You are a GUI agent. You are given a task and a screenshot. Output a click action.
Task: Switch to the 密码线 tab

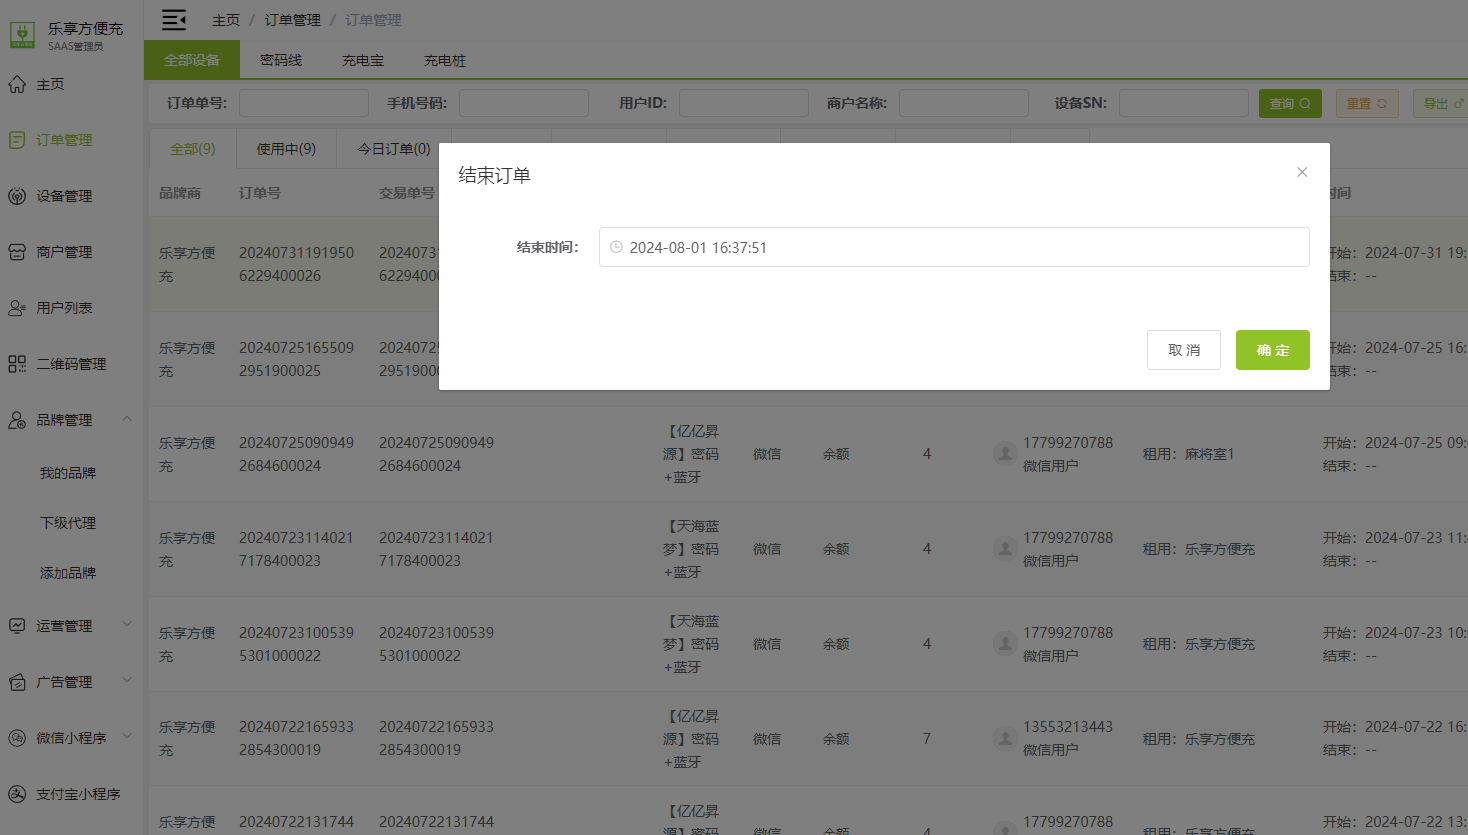pos(281,60)
